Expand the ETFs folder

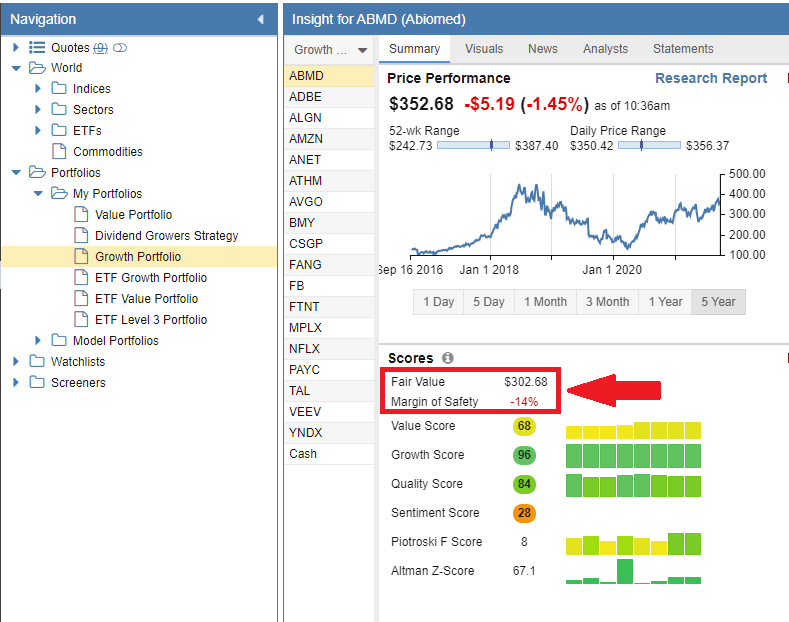click(38, 130)
